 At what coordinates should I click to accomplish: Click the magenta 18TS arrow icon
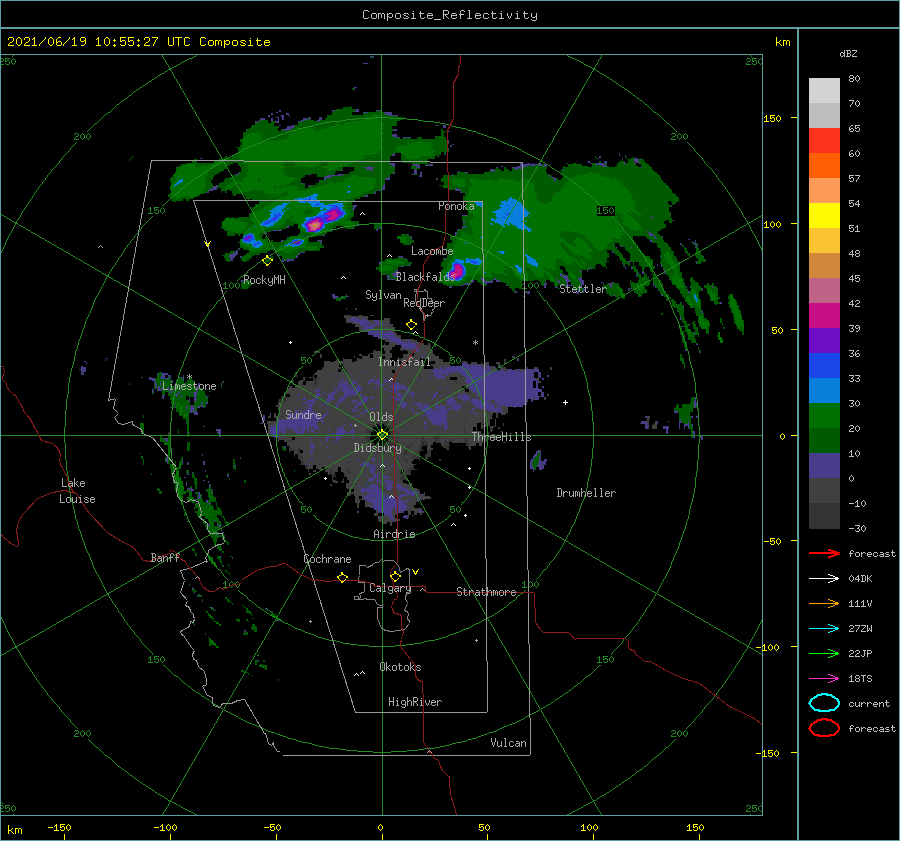tap(824, 679)
